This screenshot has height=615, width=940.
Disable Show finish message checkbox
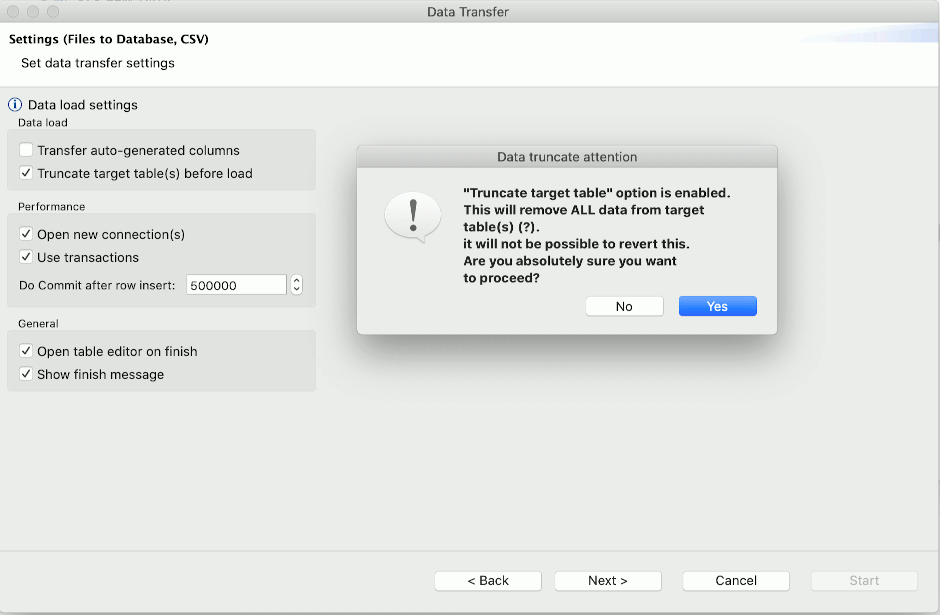click(x=26, y=374)
